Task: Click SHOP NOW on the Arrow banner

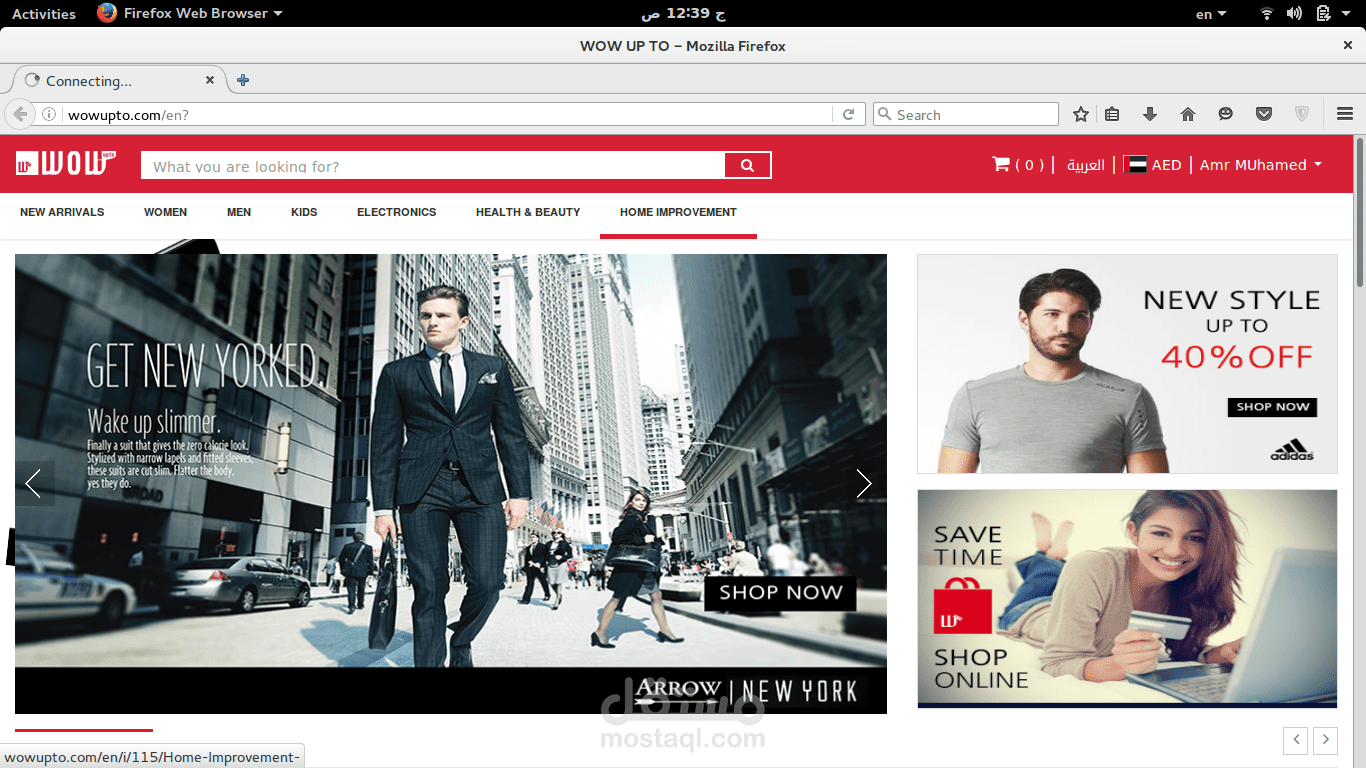Action: (780, 592)
